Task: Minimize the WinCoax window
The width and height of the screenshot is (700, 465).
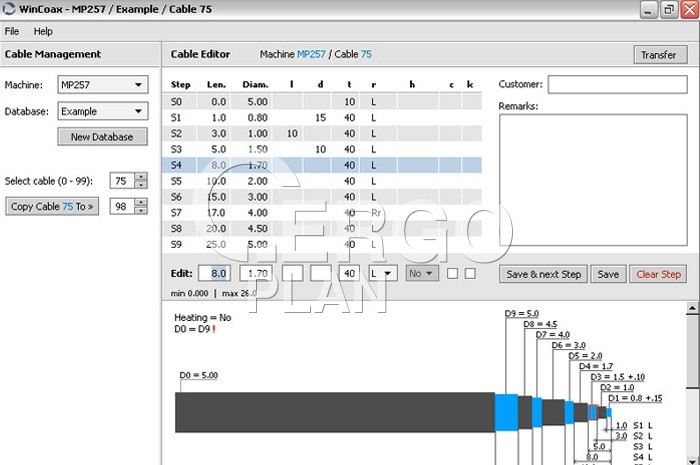Action: 649,9
